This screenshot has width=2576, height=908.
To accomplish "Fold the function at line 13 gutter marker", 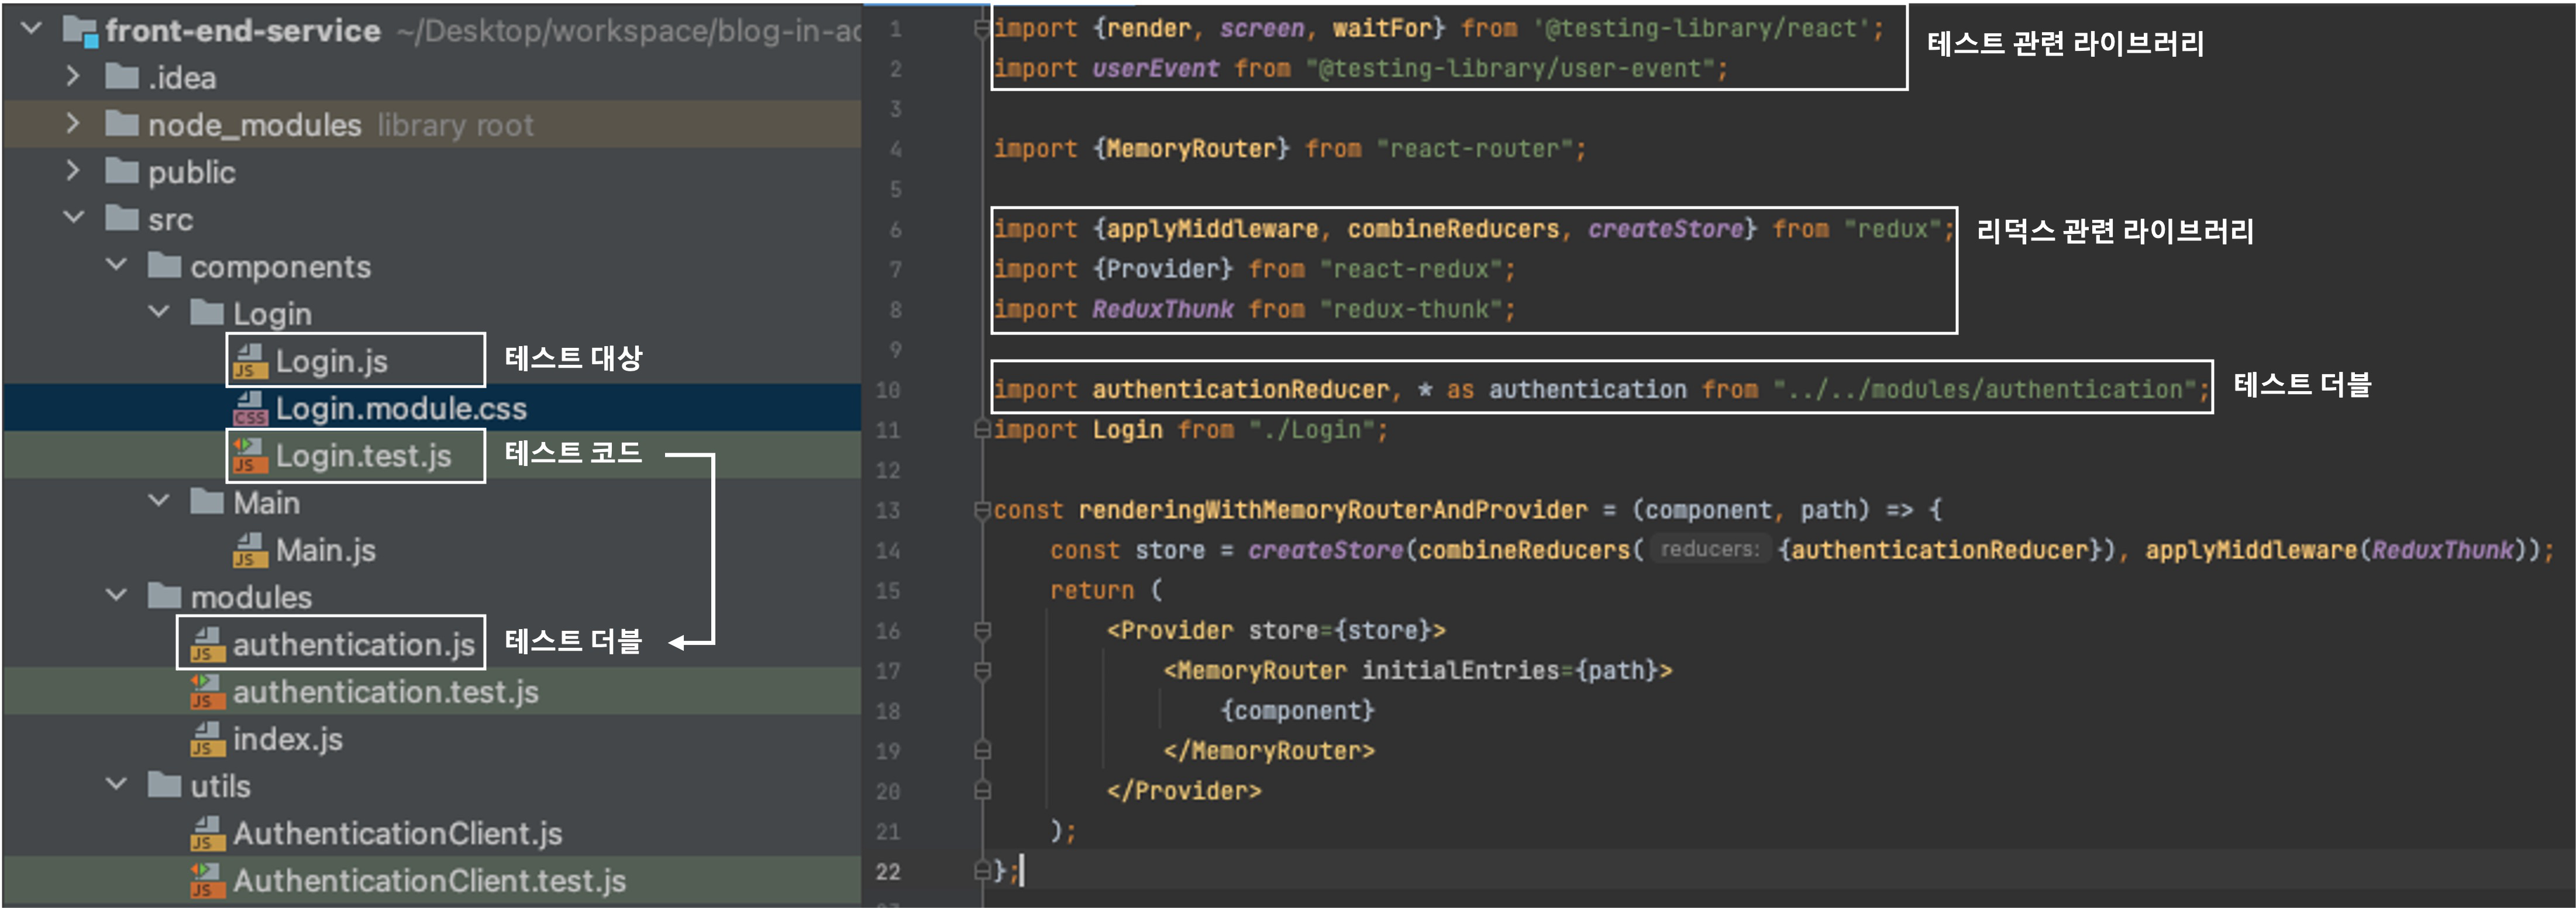I will point(982,510).
